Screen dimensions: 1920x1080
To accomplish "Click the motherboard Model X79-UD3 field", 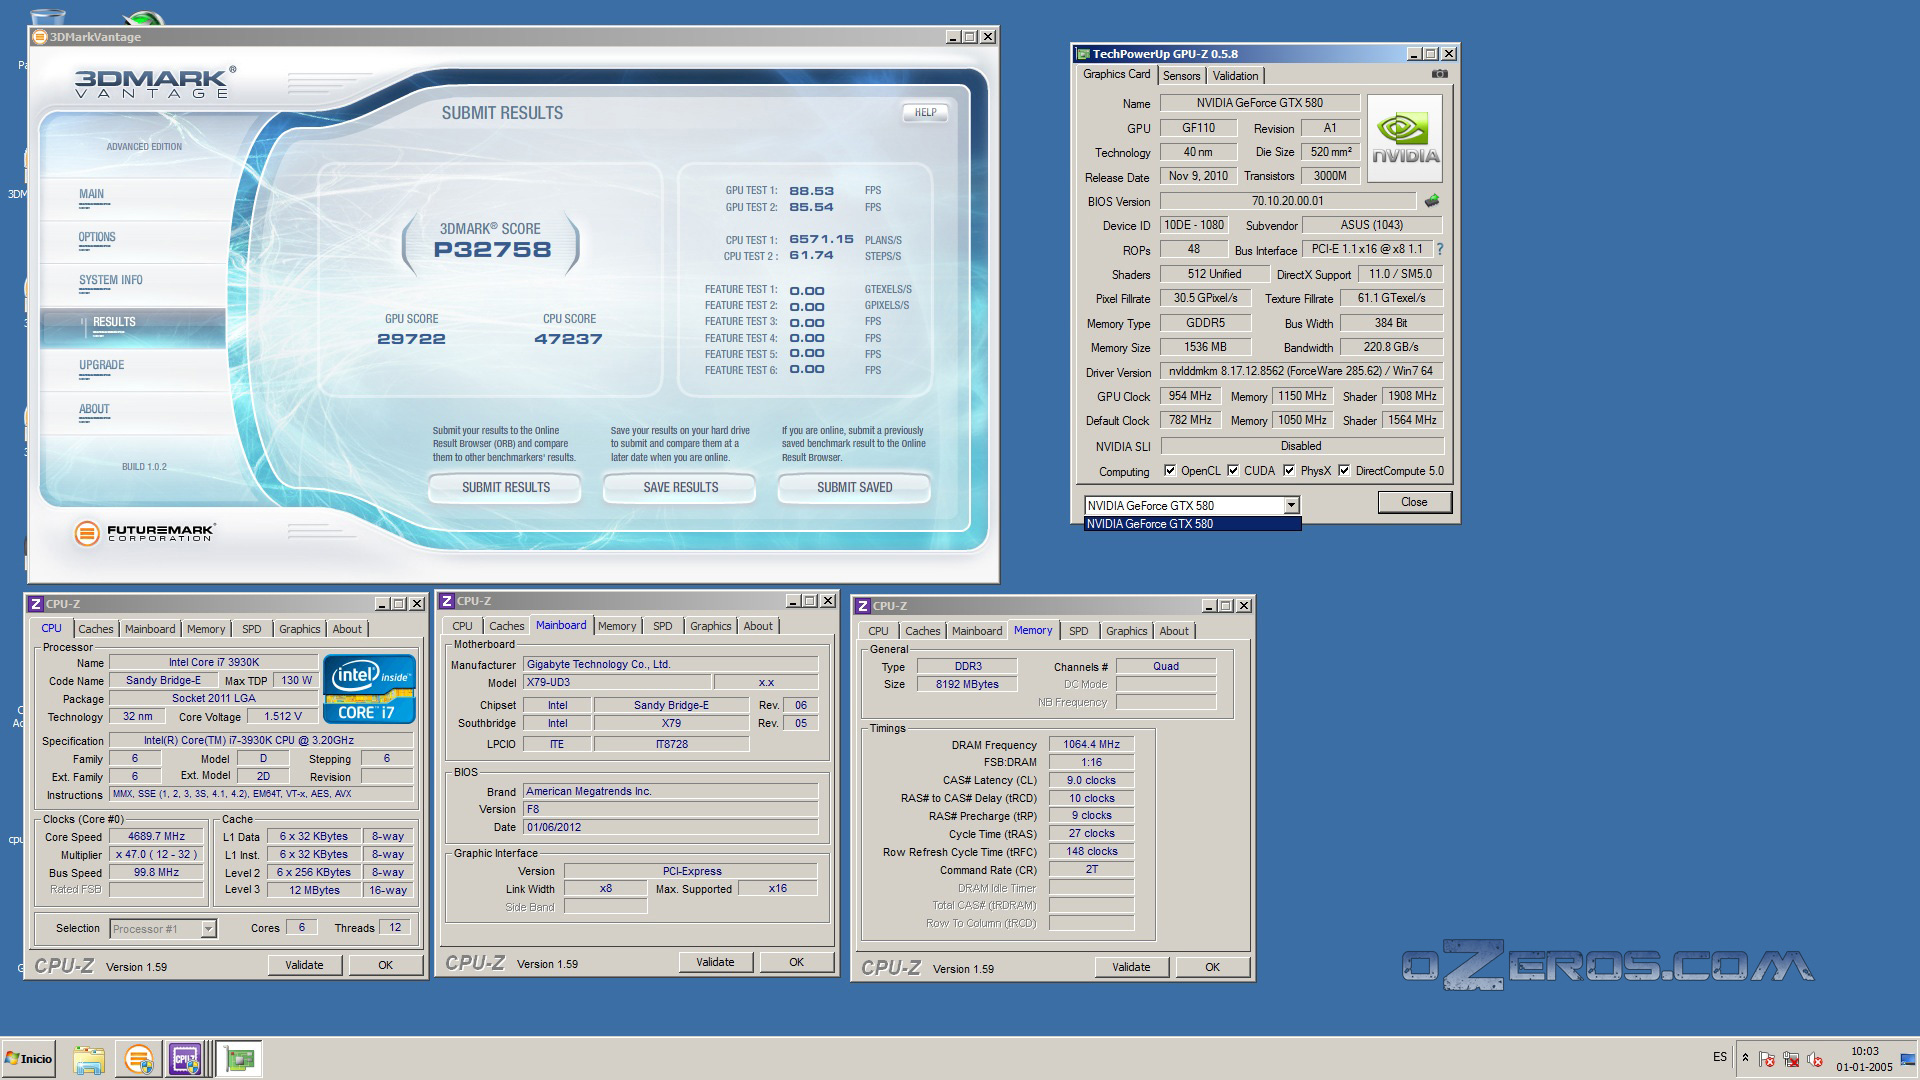I will tap(617, 682).
